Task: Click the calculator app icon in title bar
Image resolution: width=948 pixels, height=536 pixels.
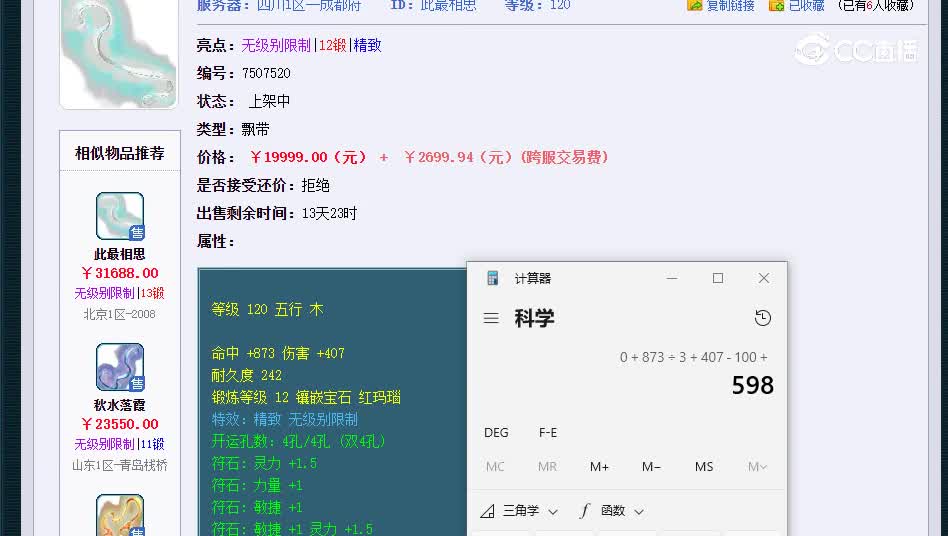Action: (x=492, y=278)
